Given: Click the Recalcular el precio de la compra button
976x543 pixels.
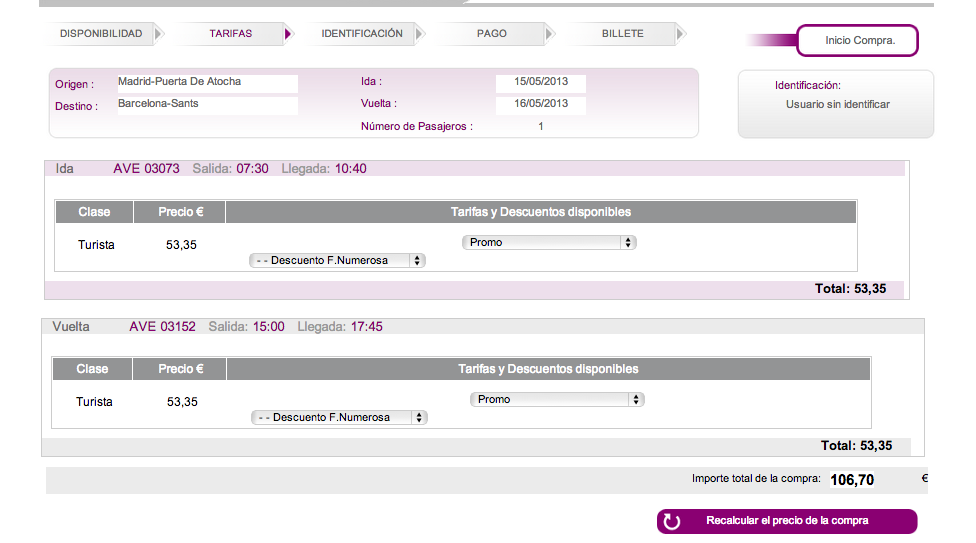Looking at the screenshot, I should click(x=786, y=521).
